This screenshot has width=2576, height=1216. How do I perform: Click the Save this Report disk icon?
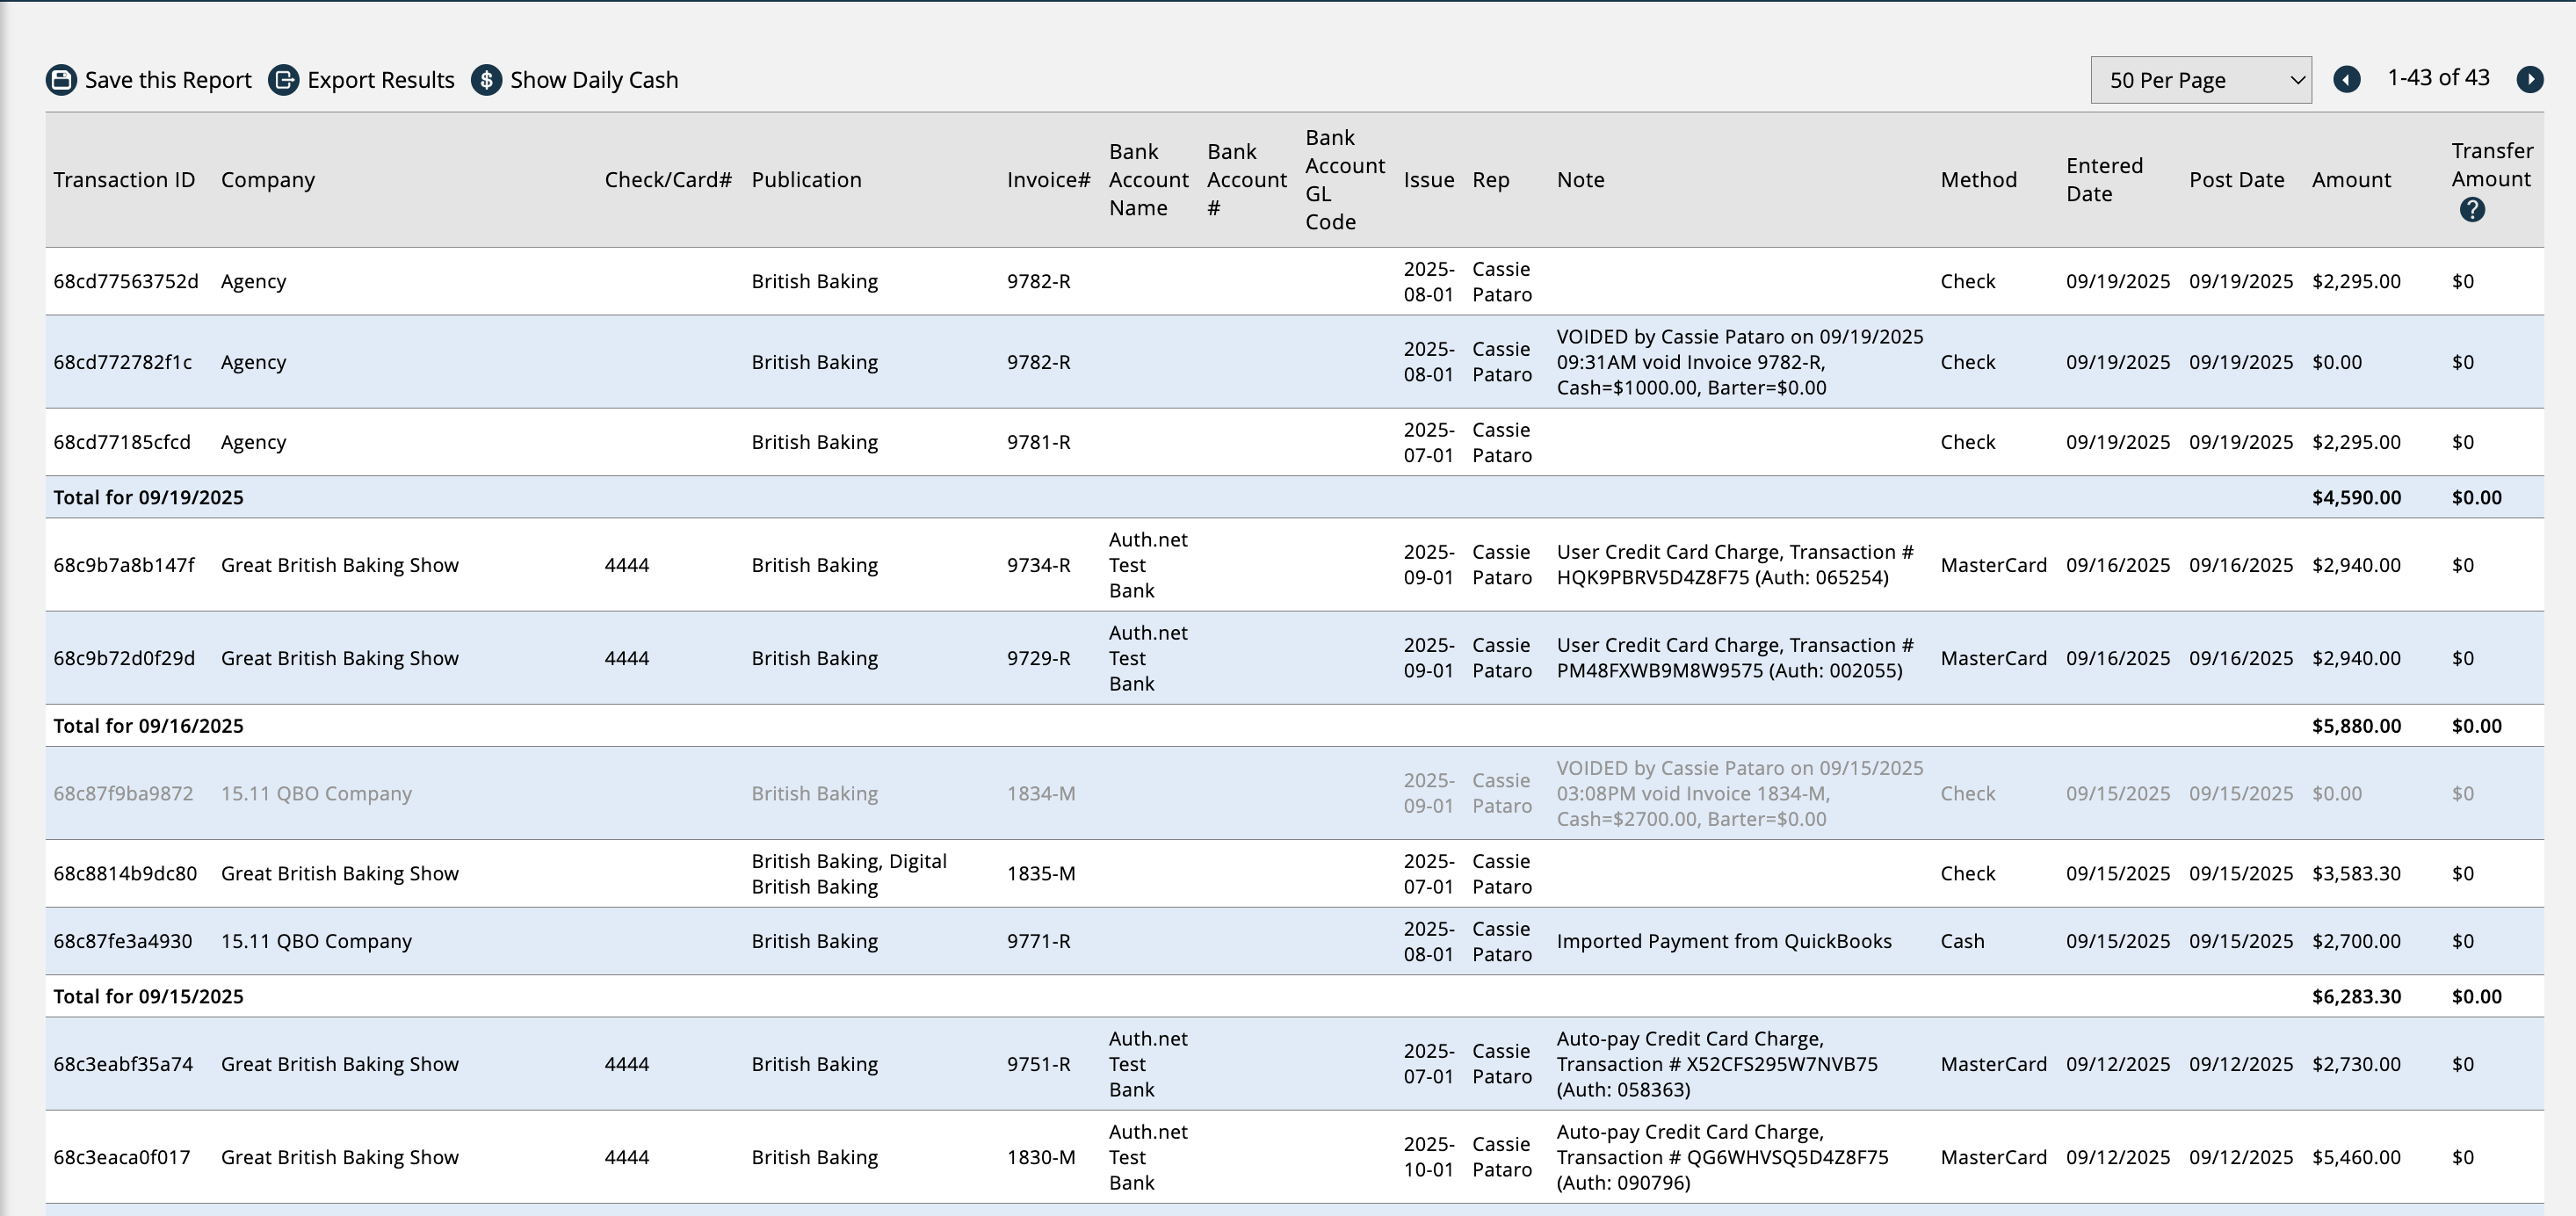(61, 80)
